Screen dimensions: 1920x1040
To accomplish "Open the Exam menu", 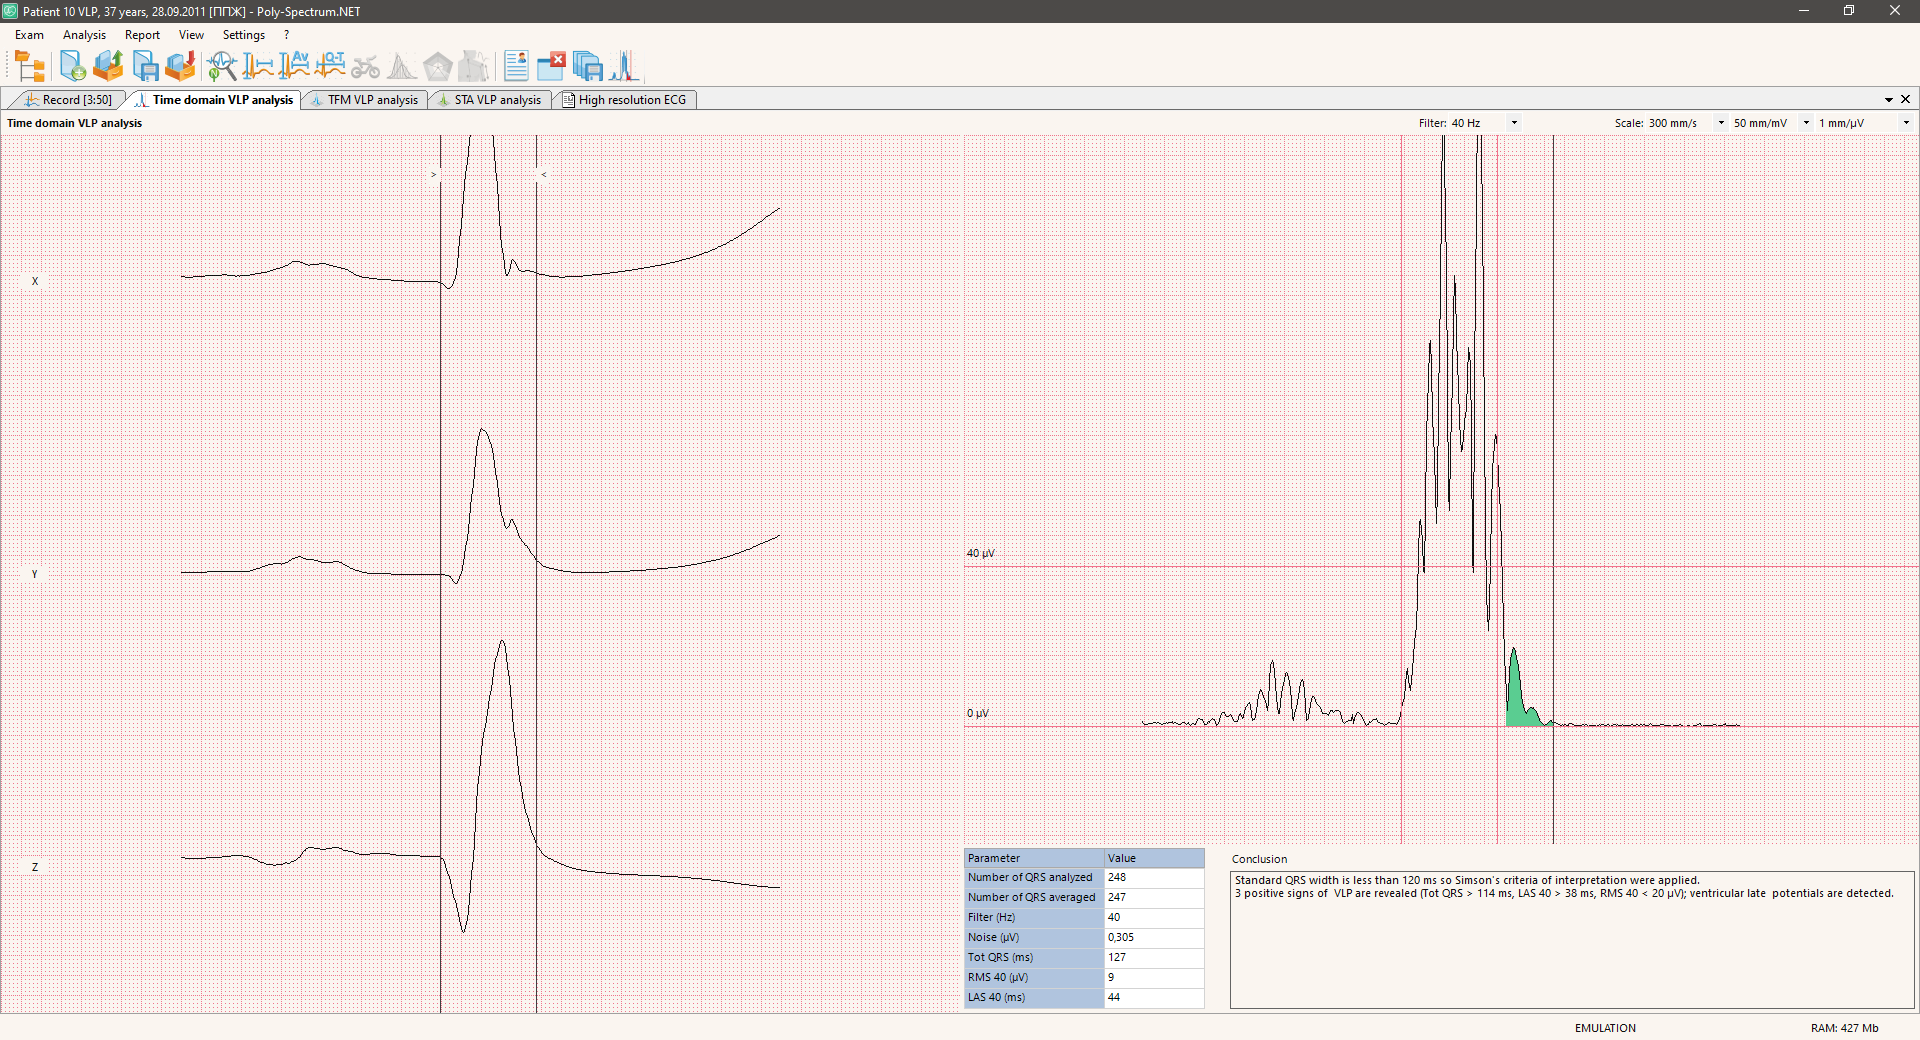I will pyautogui.click(x=29, y=35).
